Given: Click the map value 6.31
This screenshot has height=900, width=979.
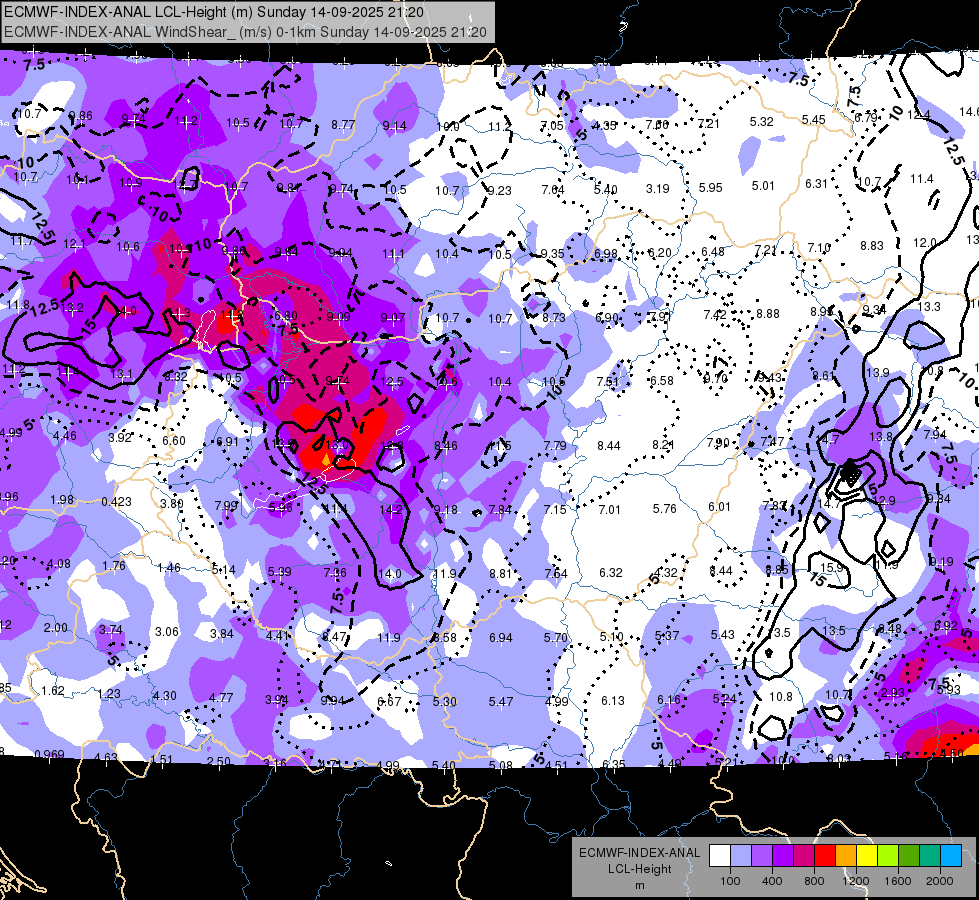Looking at the screenshot, I should click(816, 184).
